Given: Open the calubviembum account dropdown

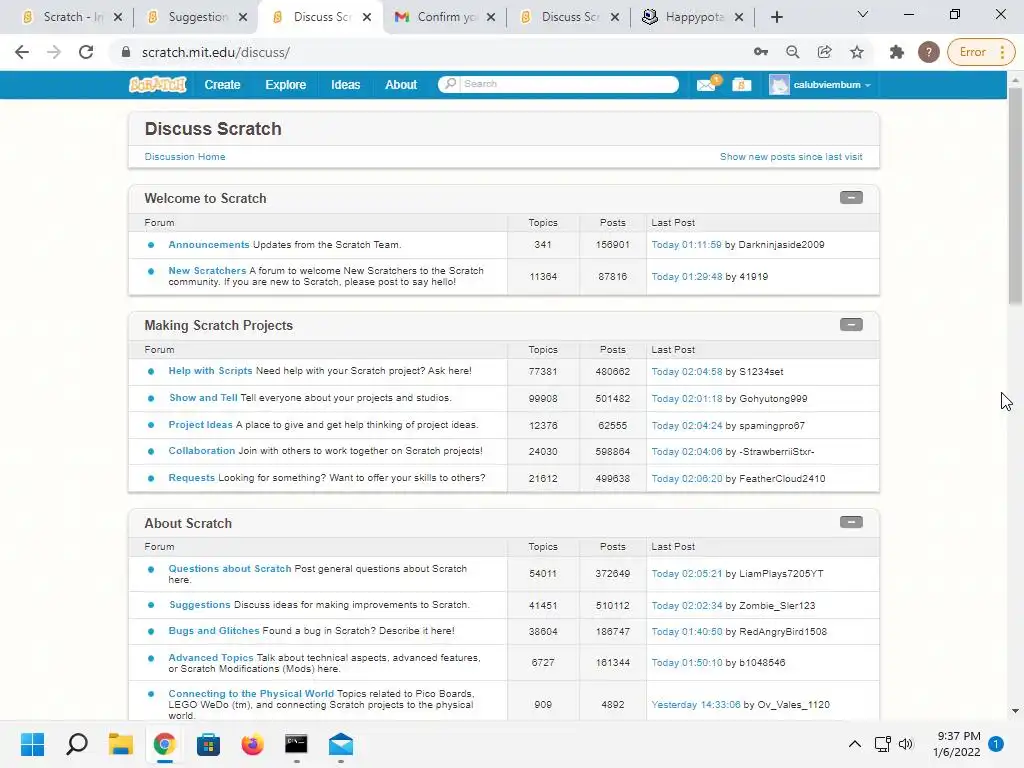Looking at the screenshot, I should click(x=832, y=85).
